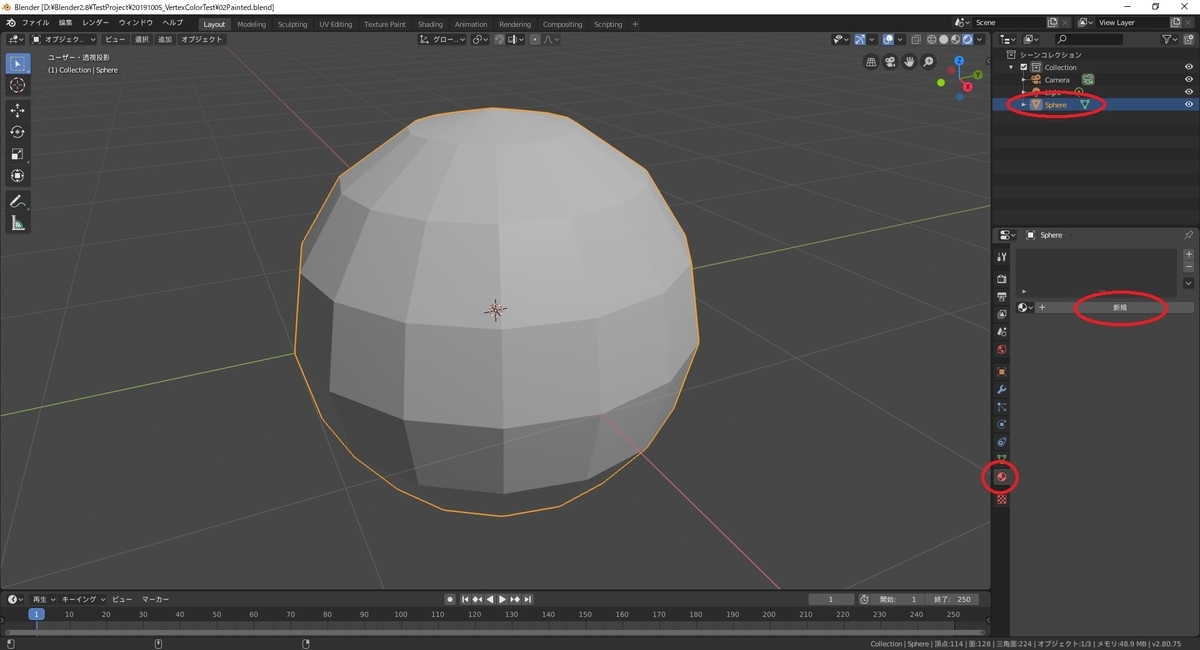Open the View Layer properties tab

[x=1002, y=314]
